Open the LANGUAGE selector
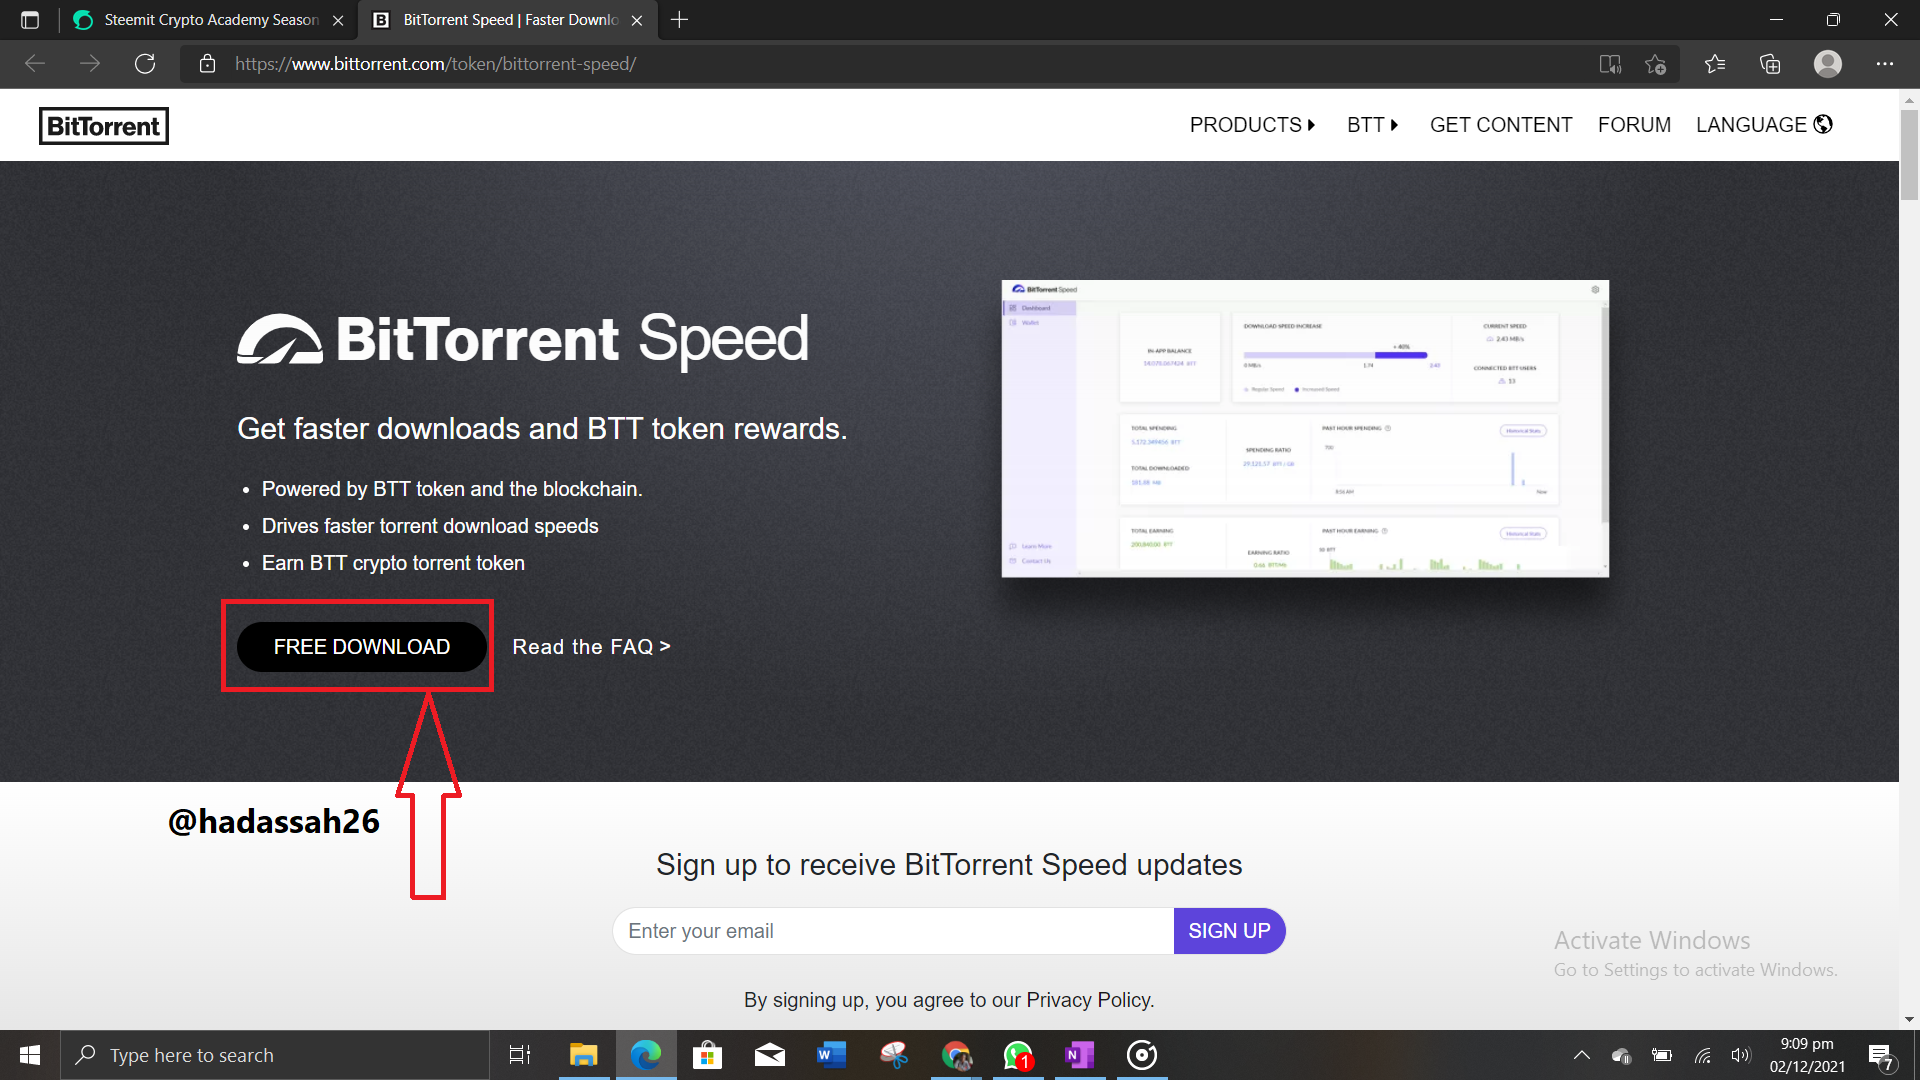This screenshot has width=1920, height=1080. (x=1764, y=125)
